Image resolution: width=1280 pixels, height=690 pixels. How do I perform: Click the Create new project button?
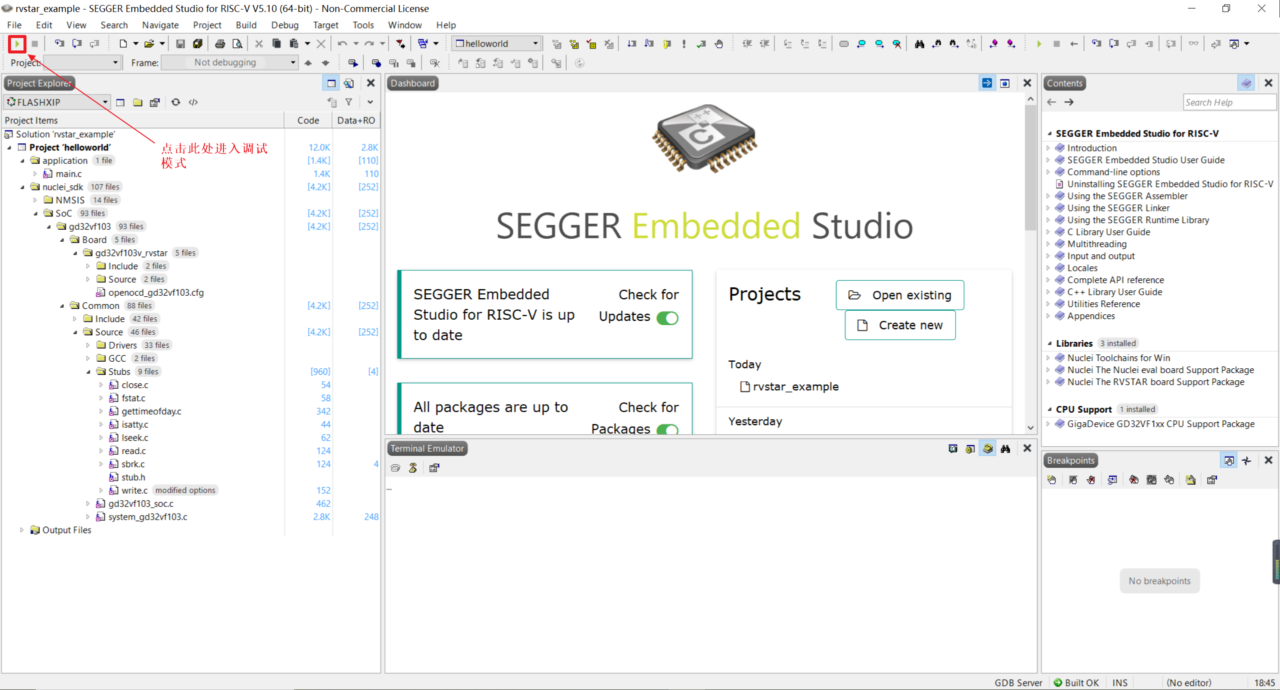(x=900, y=325)
